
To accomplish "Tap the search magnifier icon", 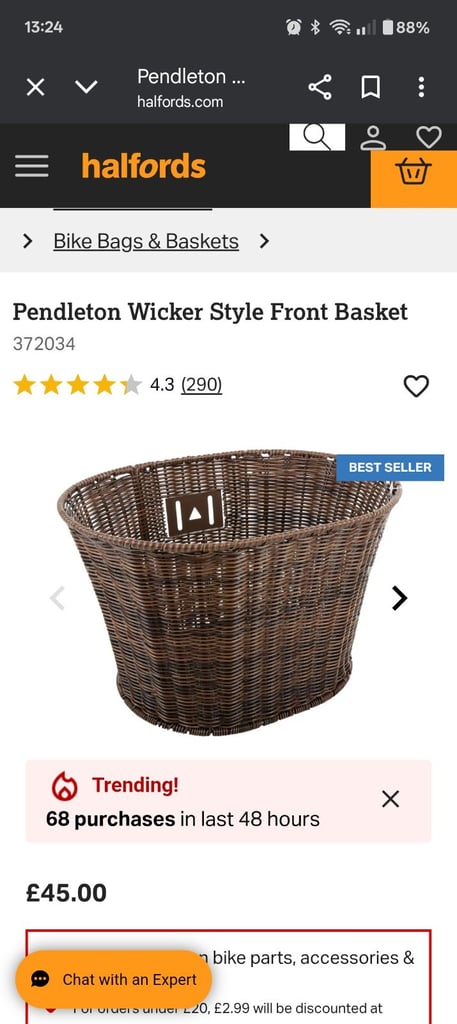I will 317,136.
